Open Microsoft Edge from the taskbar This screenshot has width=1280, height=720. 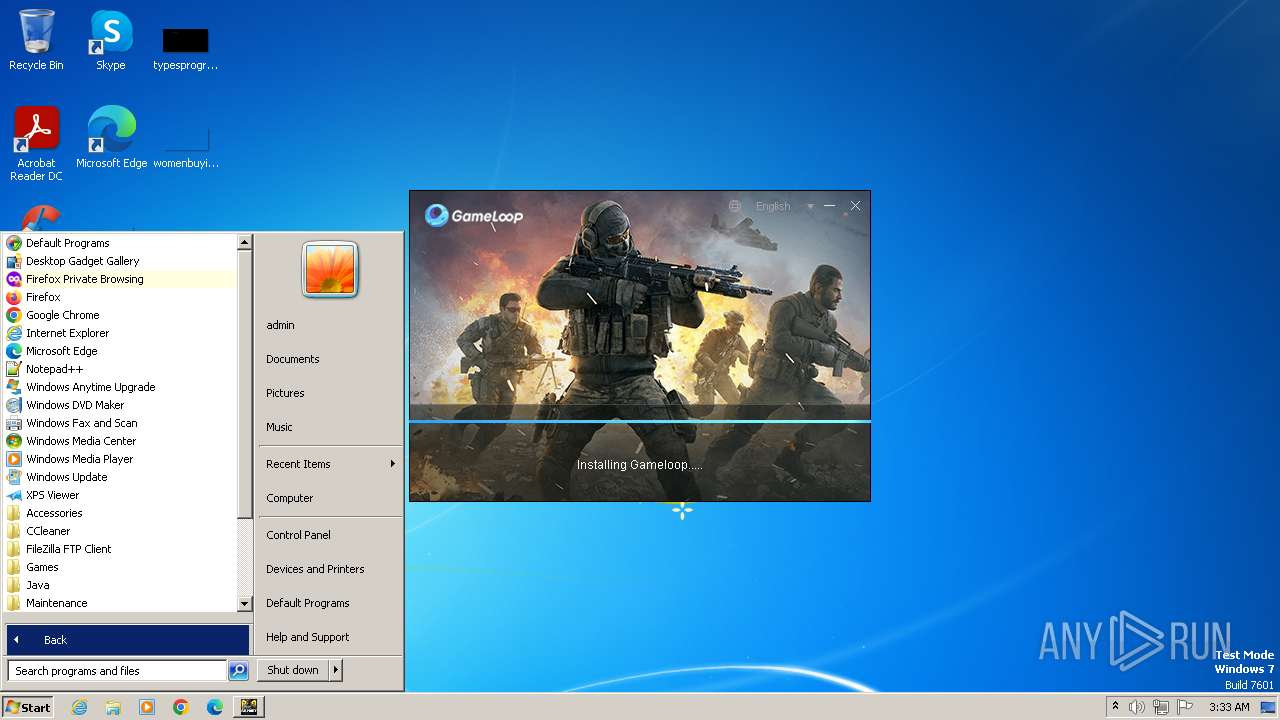tap(215, 707)
